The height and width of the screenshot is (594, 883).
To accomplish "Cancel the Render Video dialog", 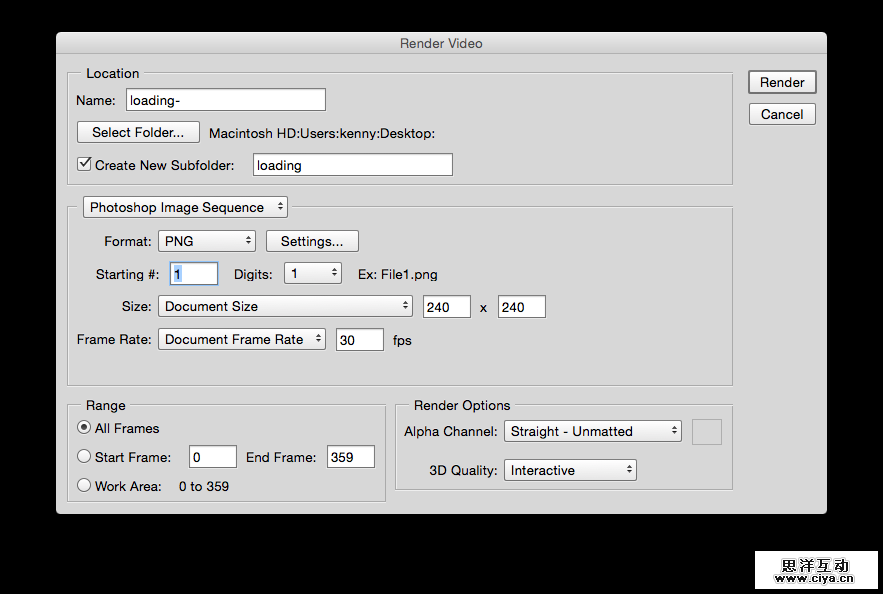I will pyautogui.click(x=782, y=114).
